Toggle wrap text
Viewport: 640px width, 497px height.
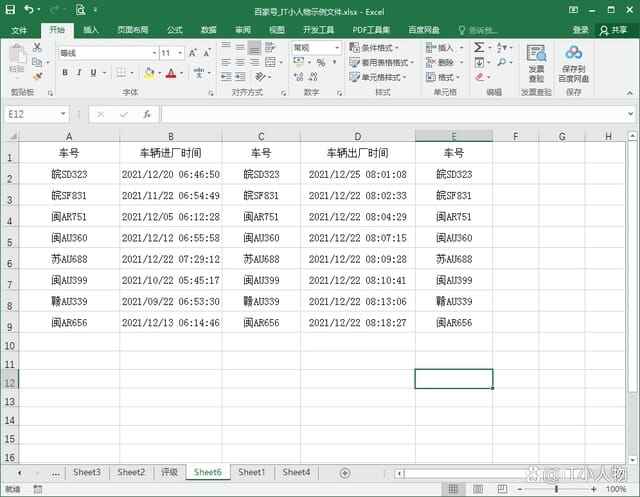[x=270, y=47]
